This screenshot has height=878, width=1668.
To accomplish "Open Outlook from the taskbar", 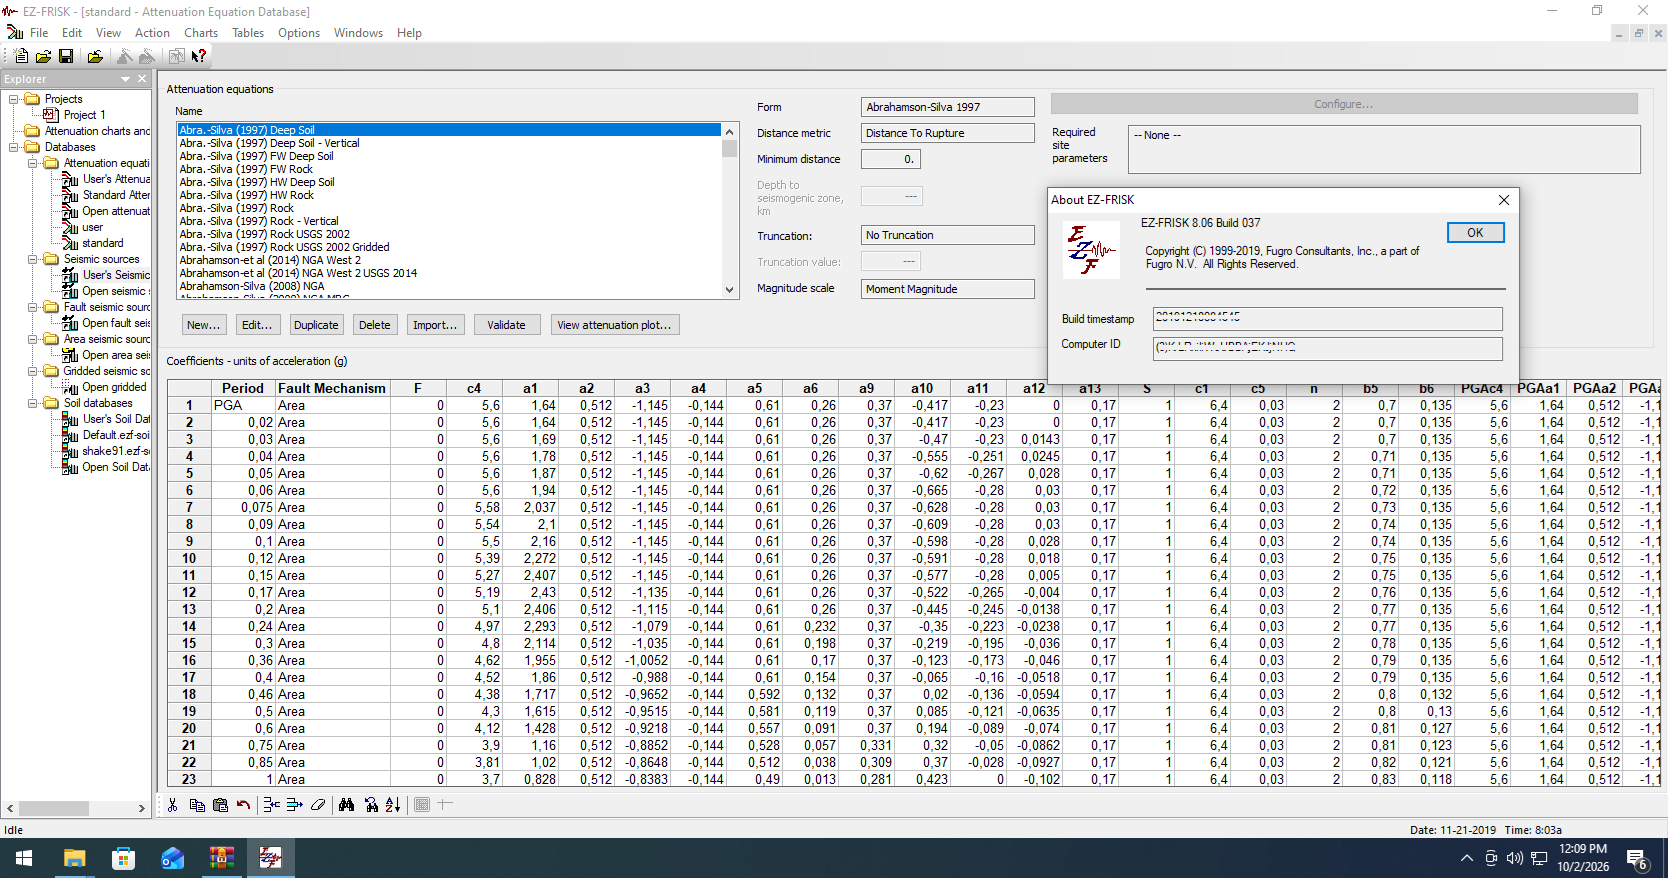I will point(172,858).
